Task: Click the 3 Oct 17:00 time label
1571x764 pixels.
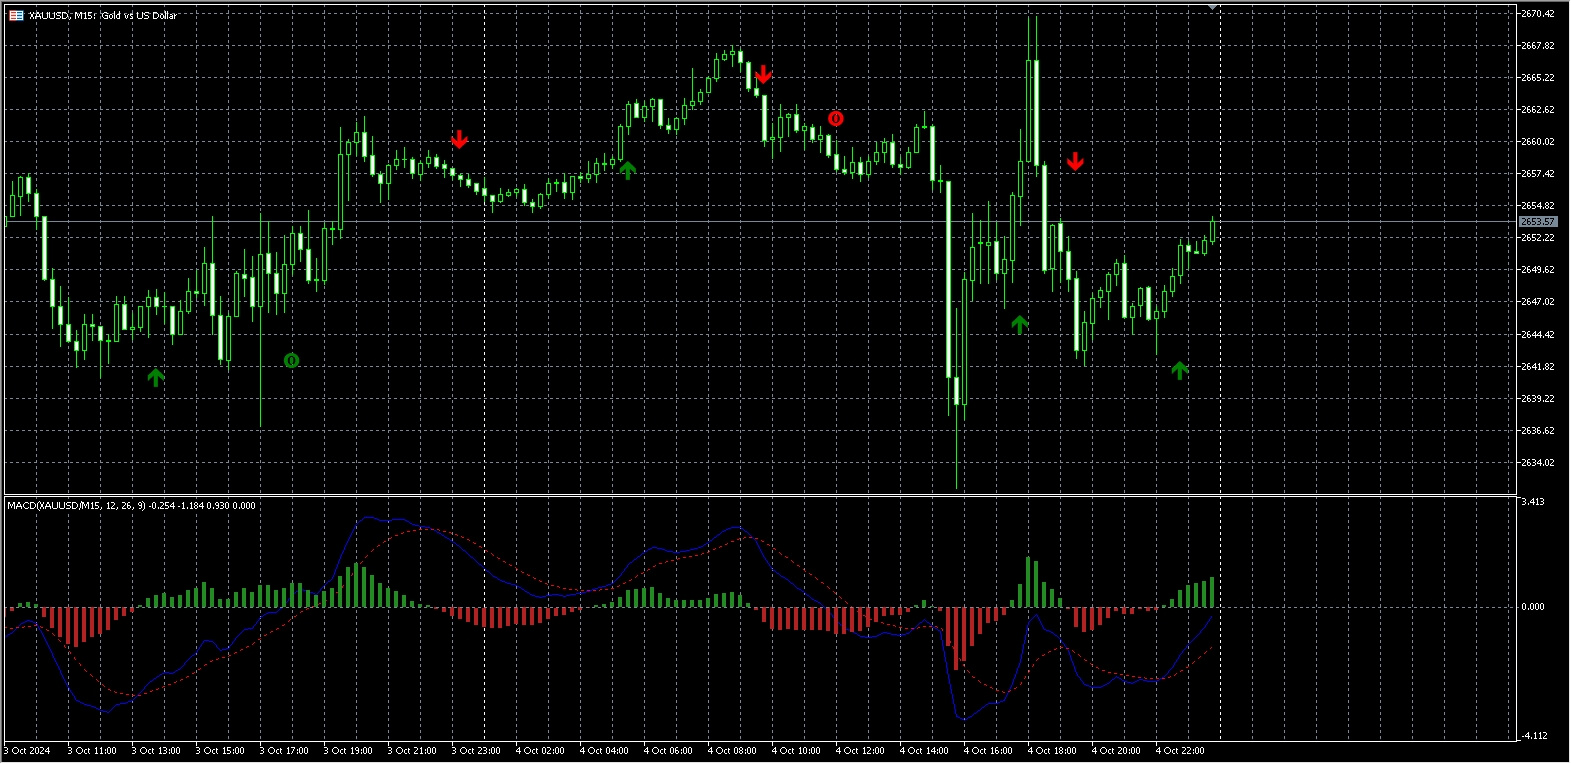Action: point(284,750)
